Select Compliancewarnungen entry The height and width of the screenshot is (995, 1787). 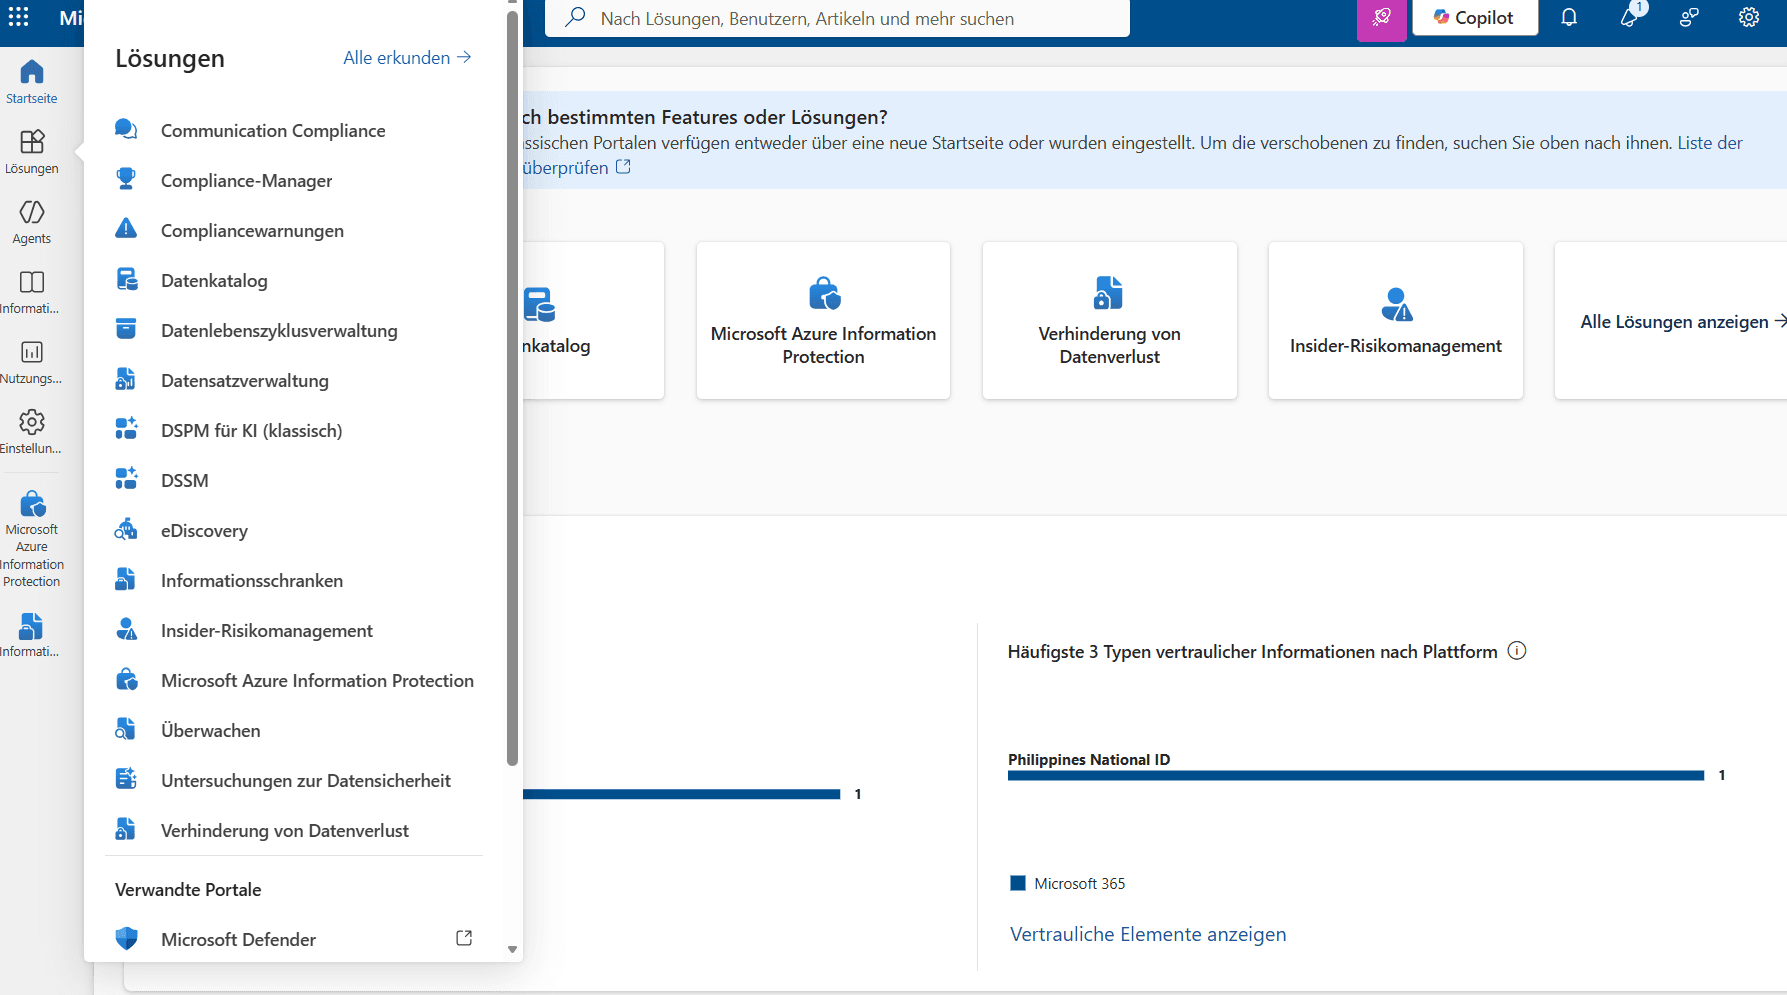click(252, 230)
